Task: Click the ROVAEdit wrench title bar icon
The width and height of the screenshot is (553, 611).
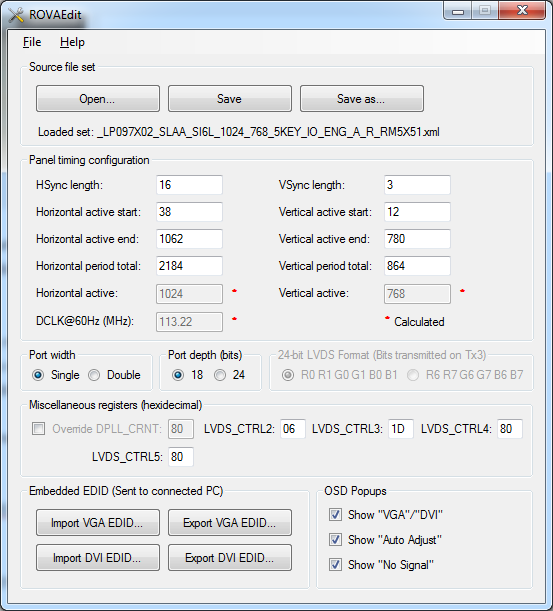Action: pos(16,15)
